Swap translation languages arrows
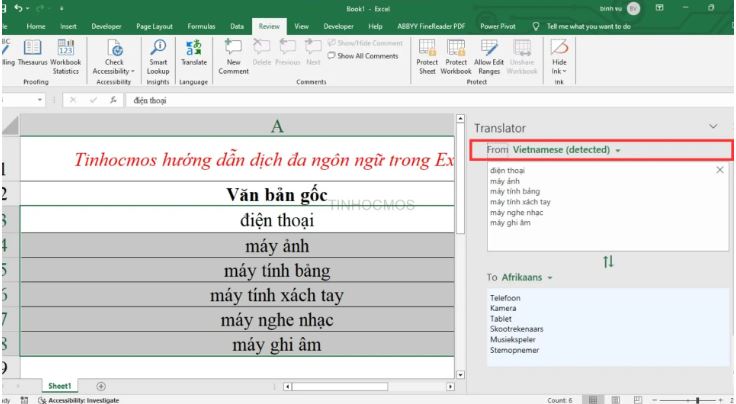 pyautogui.click(x=608, y=261)
